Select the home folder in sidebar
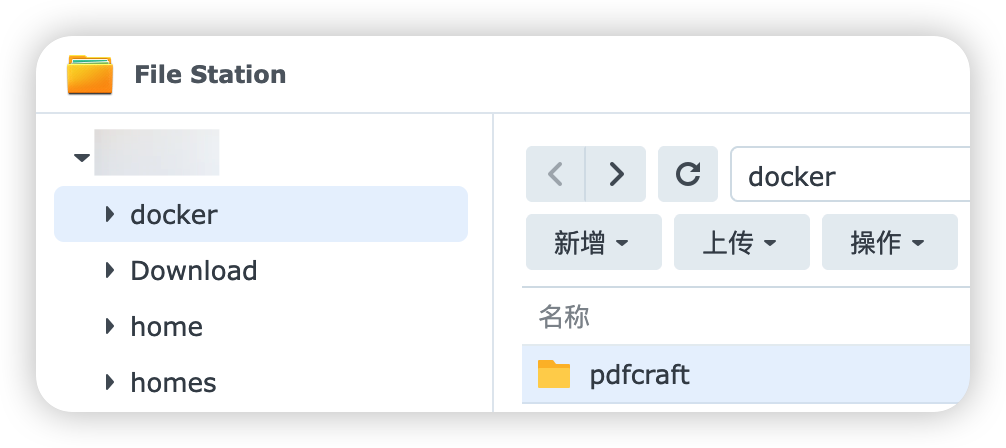 167,327
